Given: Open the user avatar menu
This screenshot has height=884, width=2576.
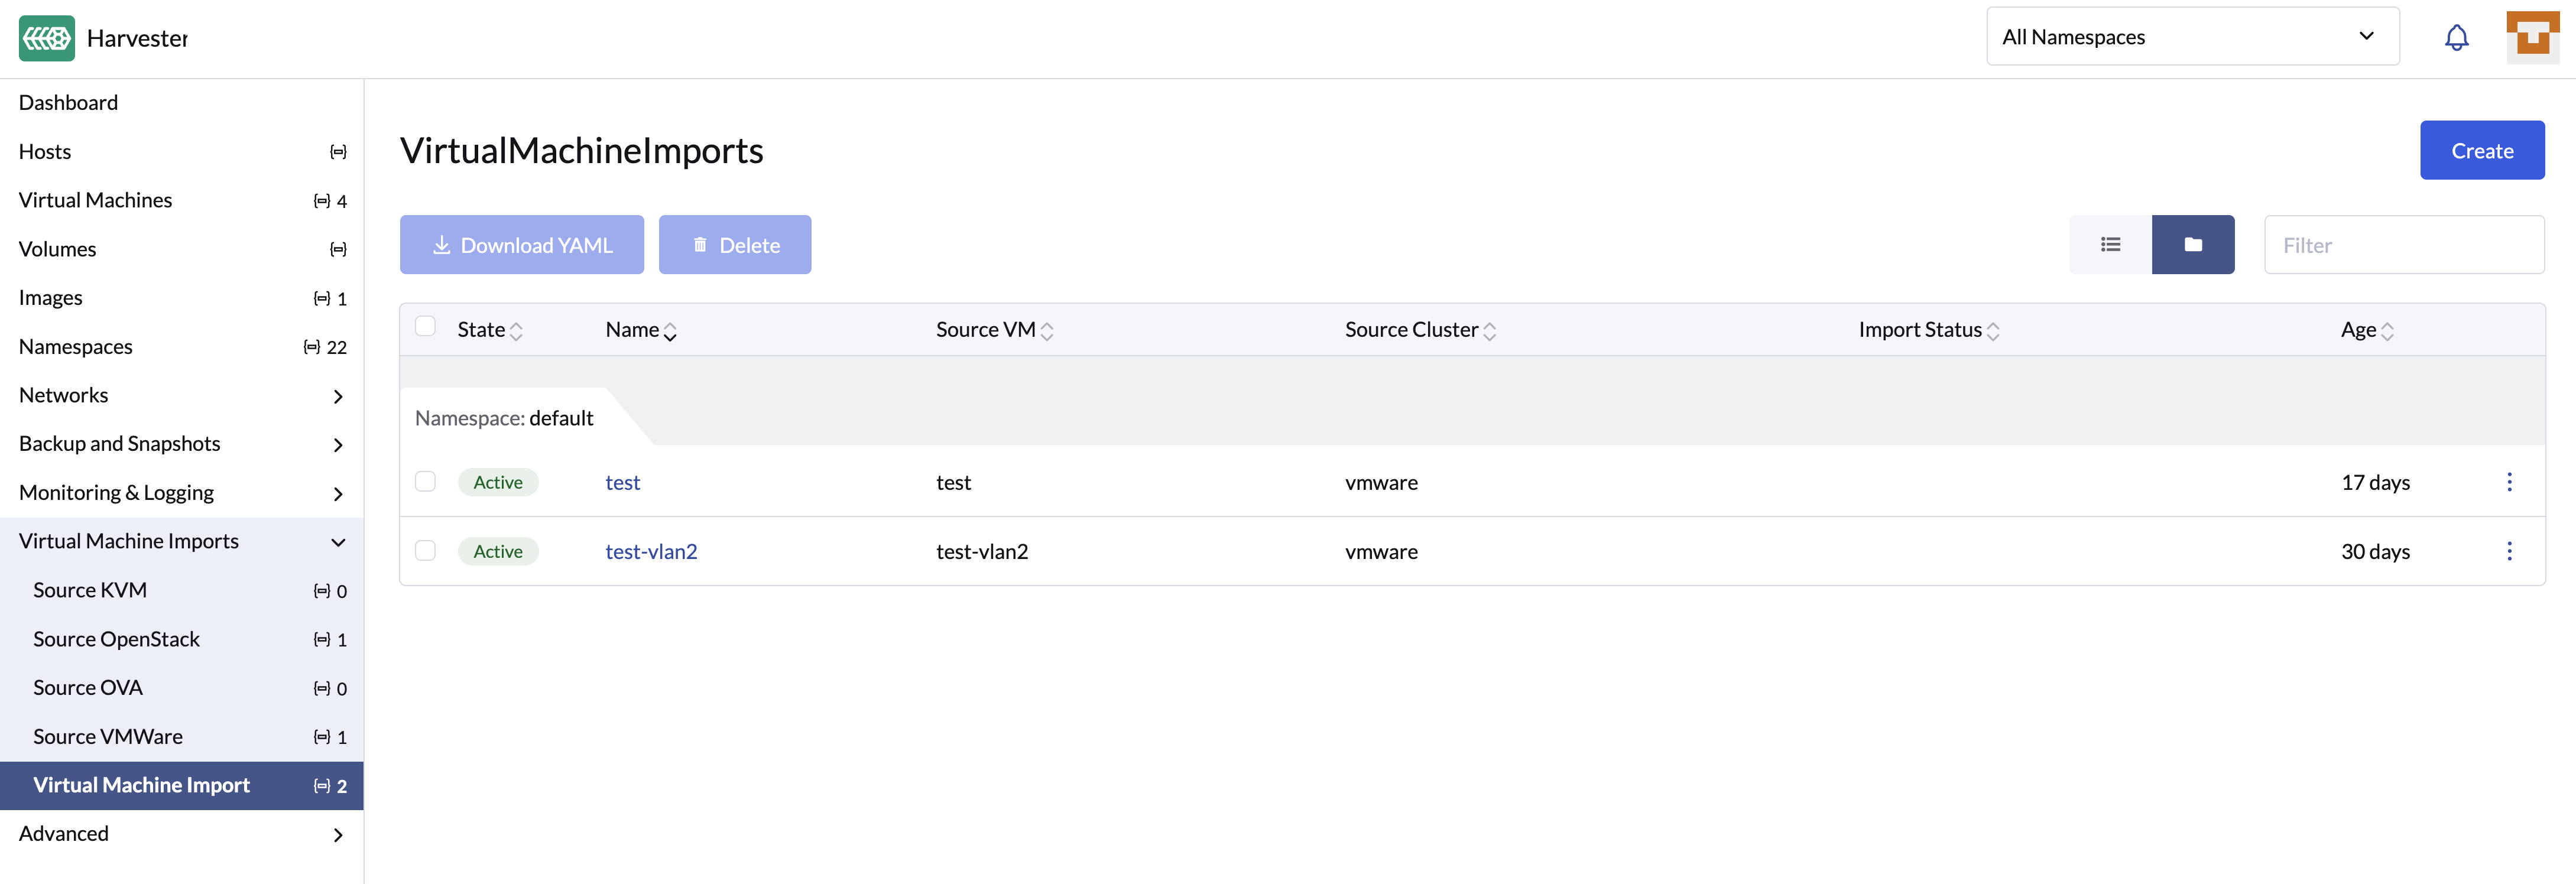Looking at the screenshot, I should pyautogui.click(x=2532, y=38).
